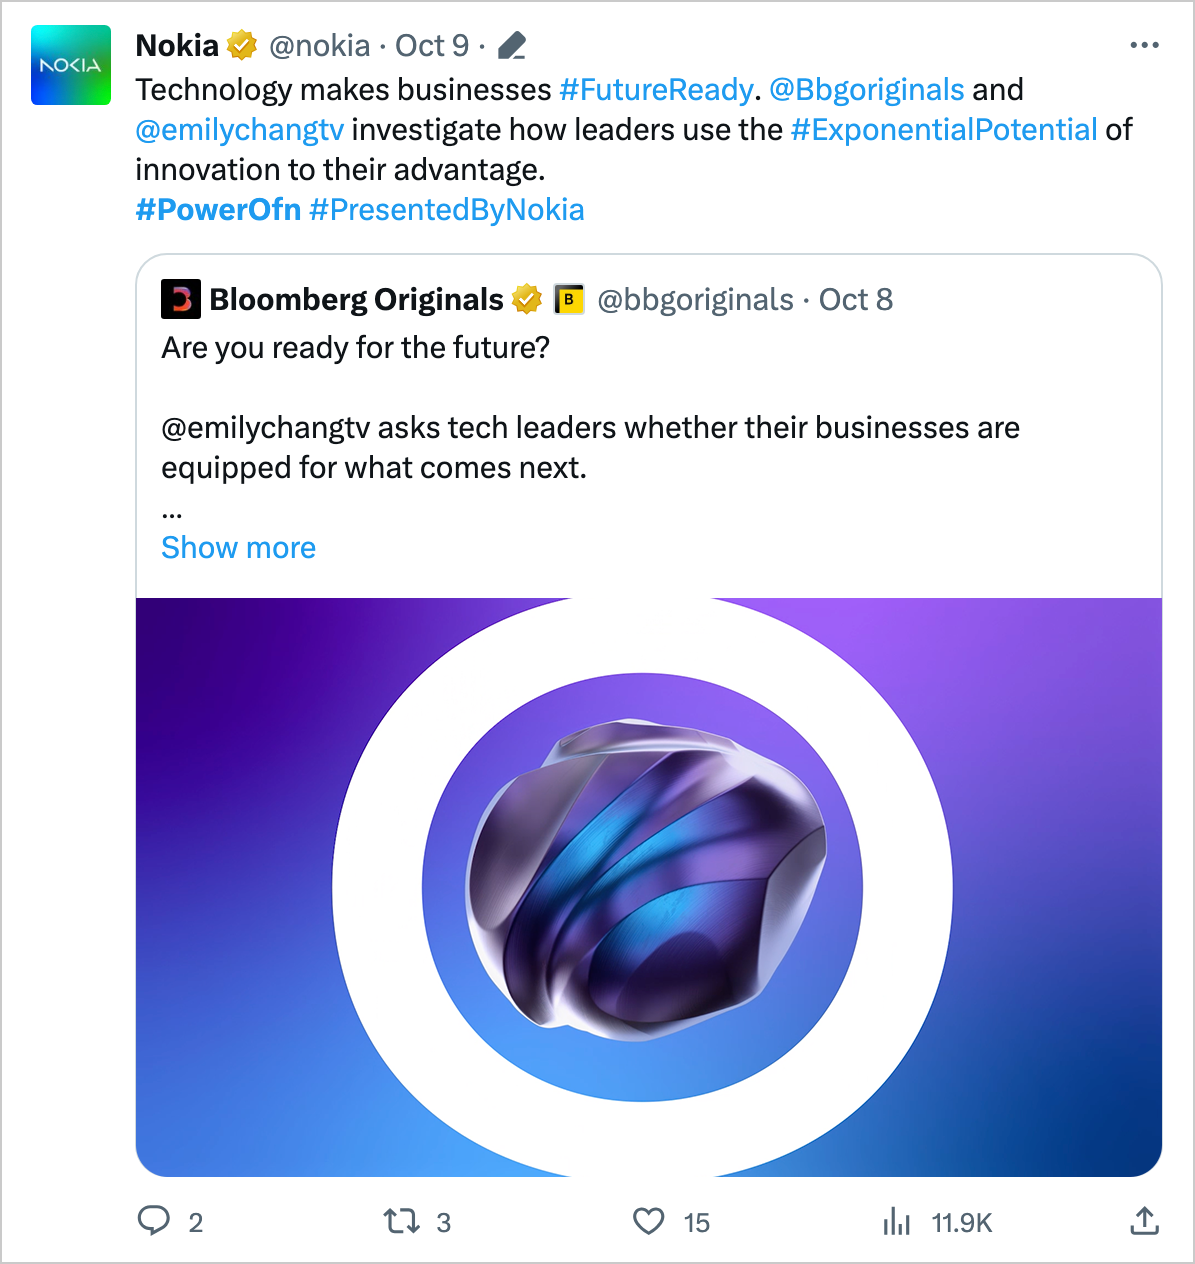Viewport: 1195px width, 1264px height.
Task: Open the quoted tweet's purple sphere image
Action: click(x=648, y=887)
